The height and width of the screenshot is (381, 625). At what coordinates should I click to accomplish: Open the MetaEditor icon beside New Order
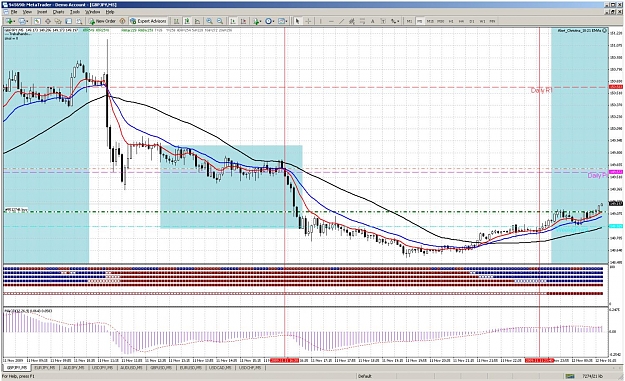tap(122, 21)
